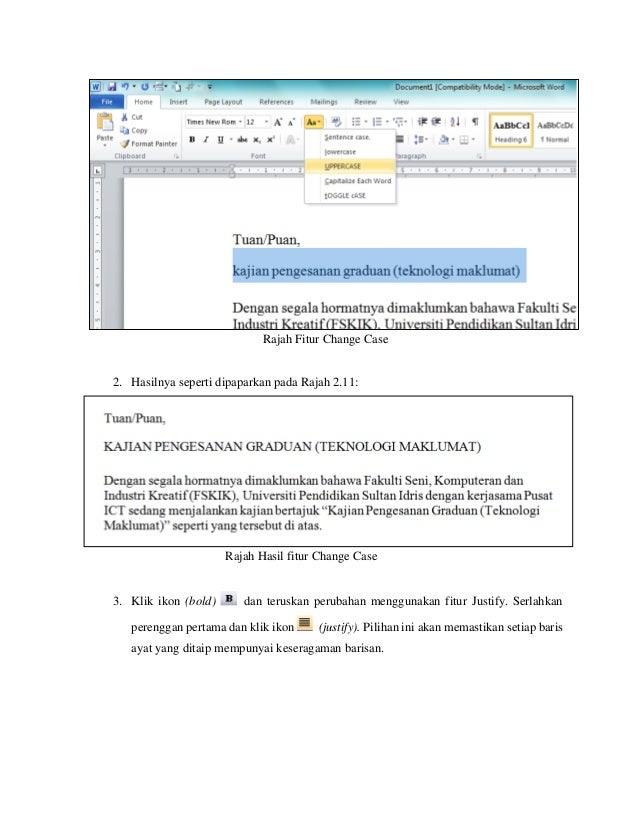The image size is (638, 826).
Task: Open the Change Case Aa dropdown button
Action: point(313,122)
